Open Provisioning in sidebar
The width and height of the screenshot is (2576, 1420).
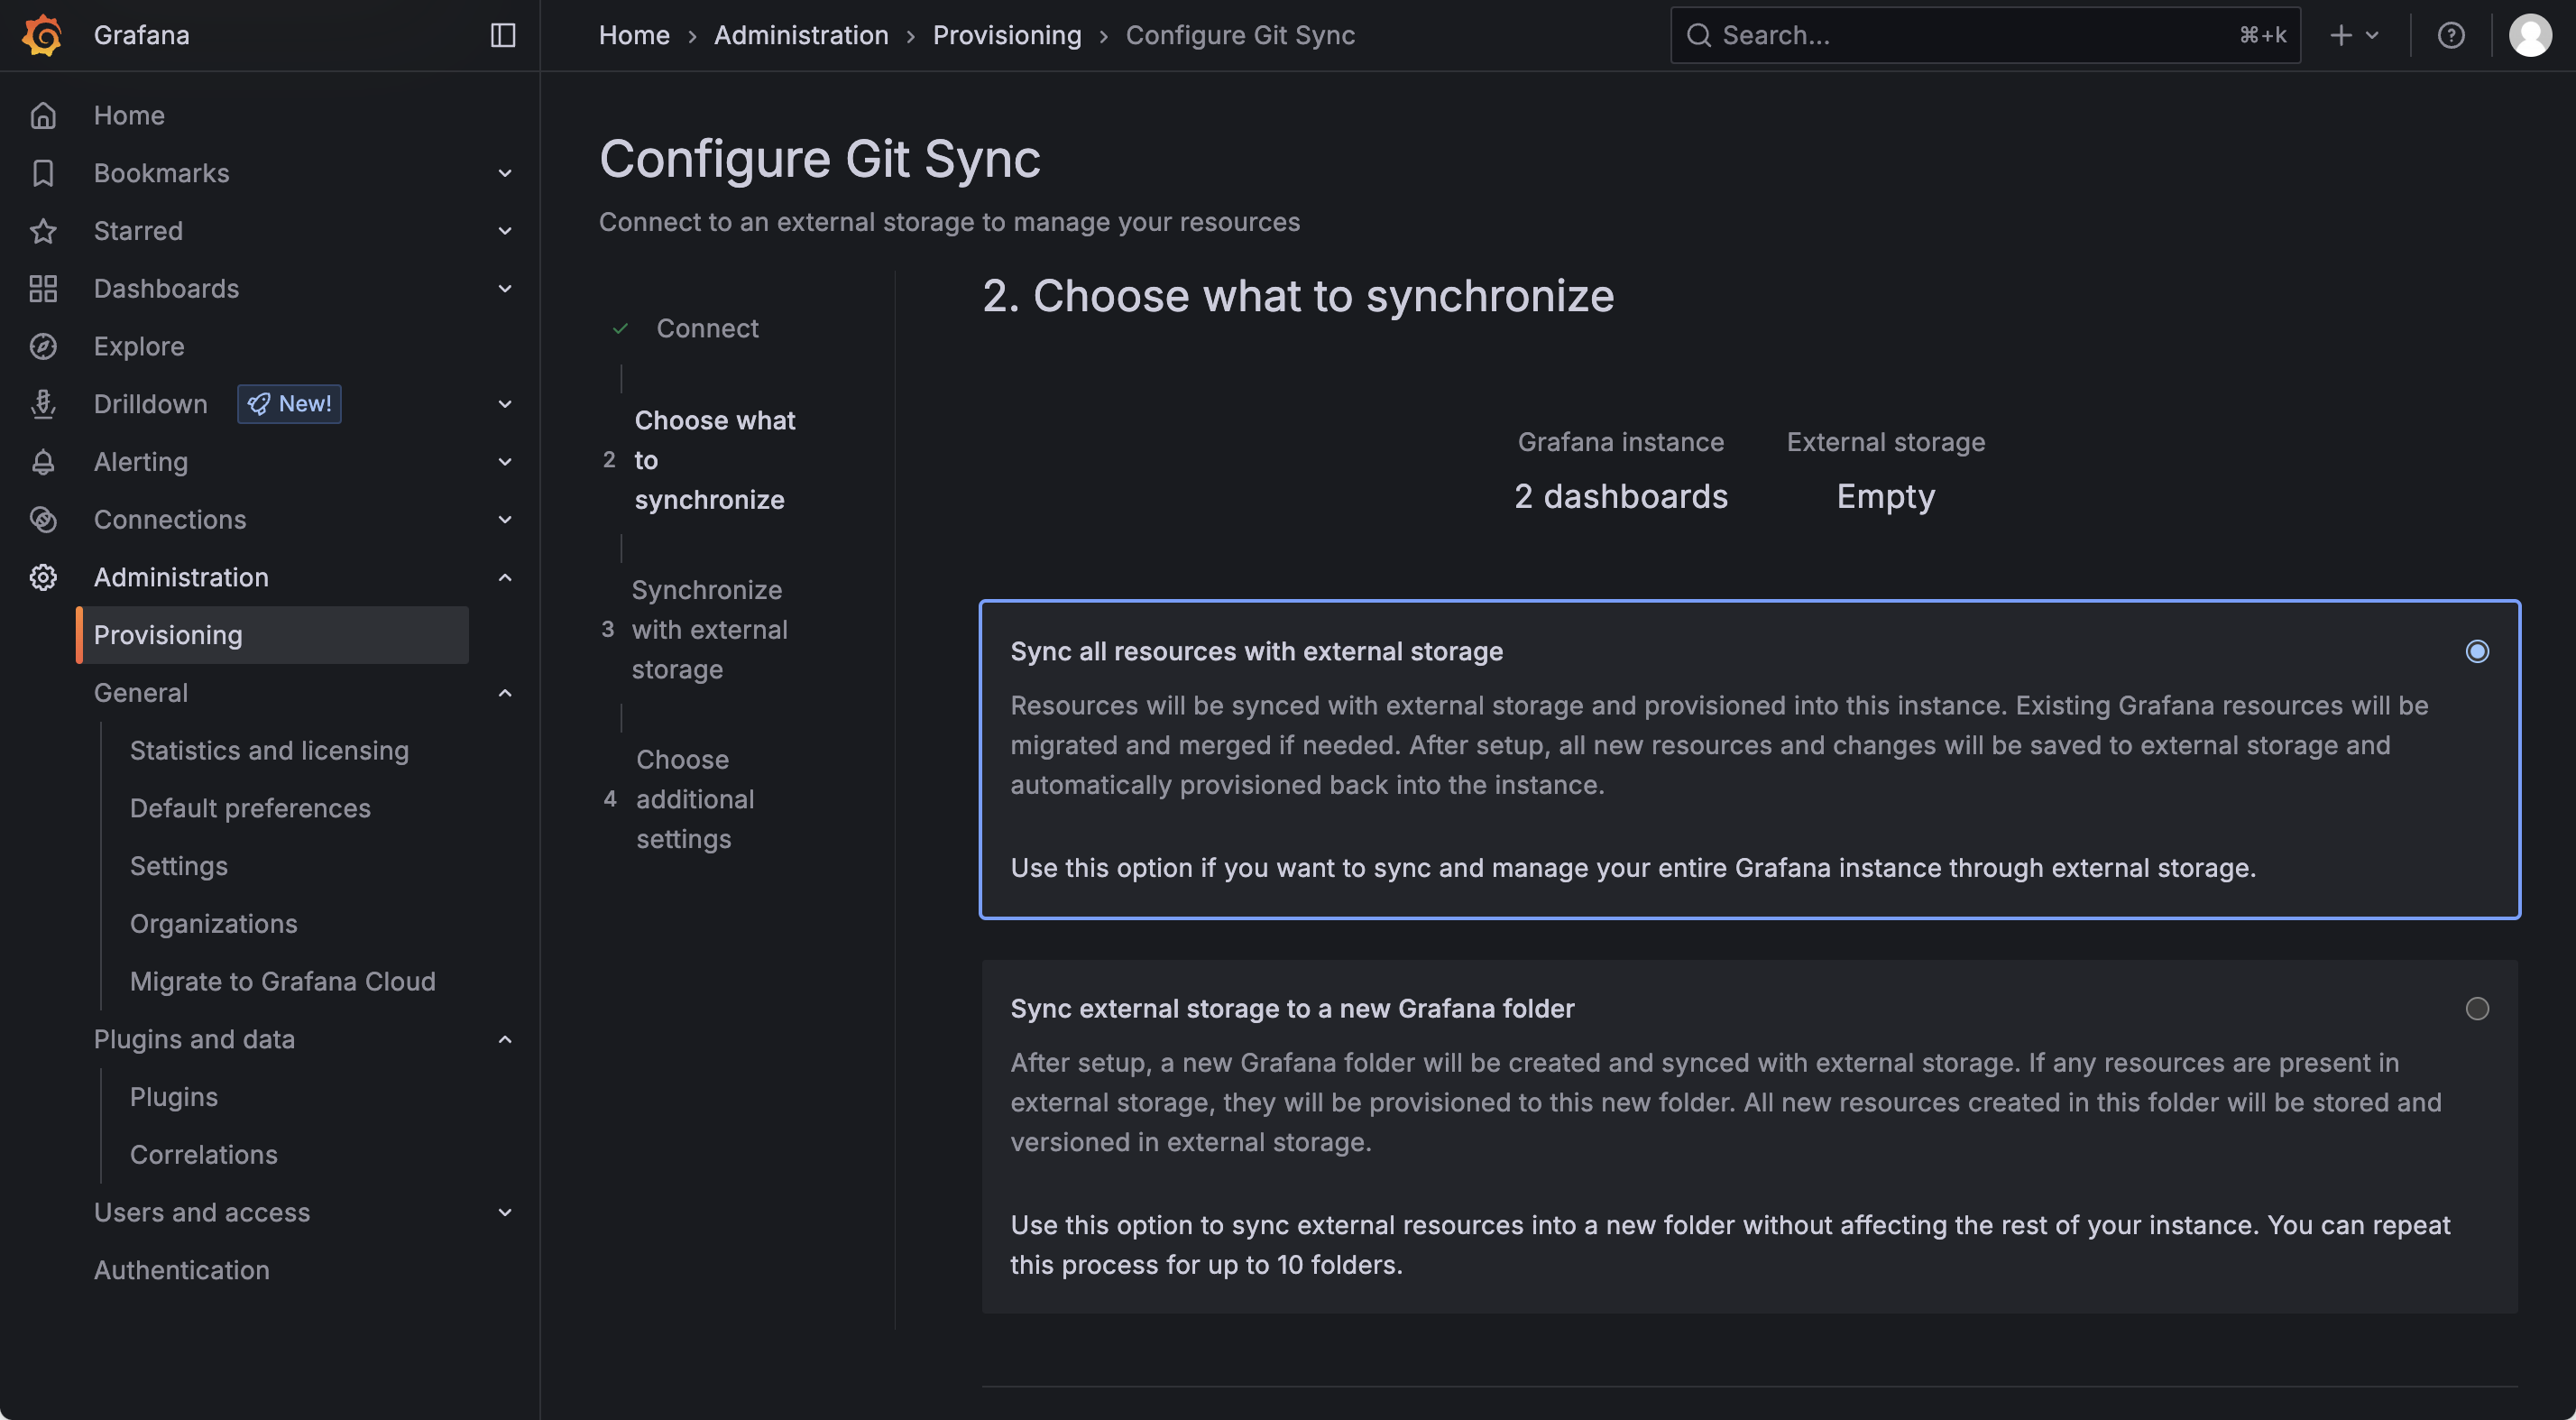(273, 635)
